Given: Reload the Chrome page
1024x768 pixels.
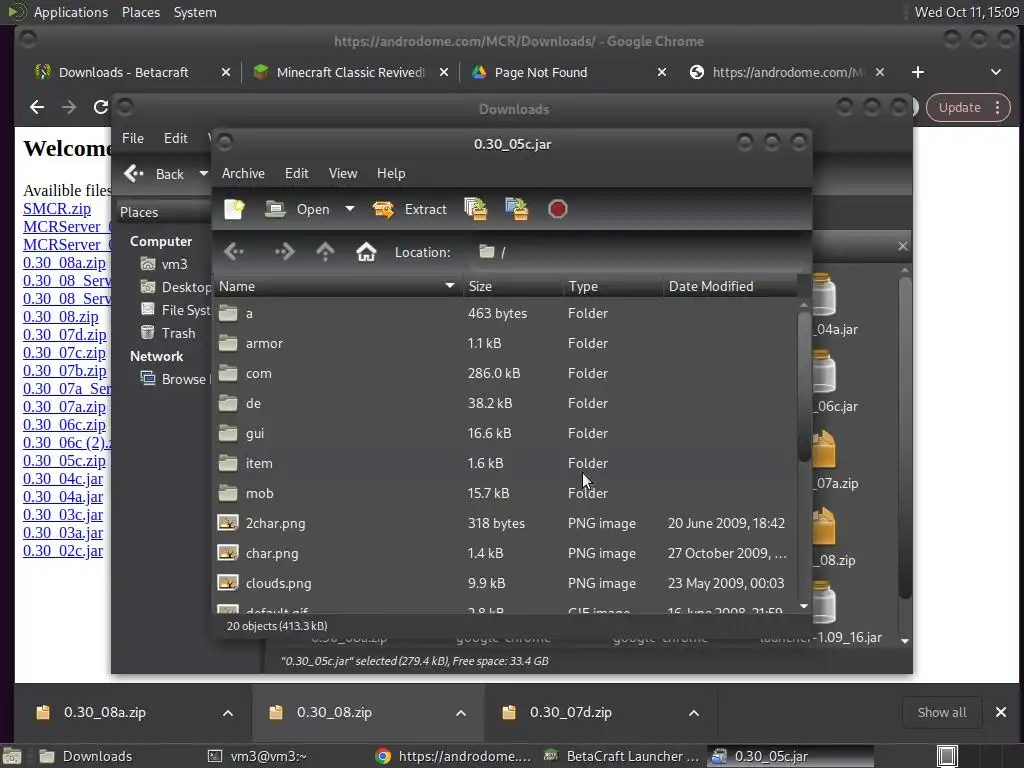Looking at the screenshot, I should [100, 107].
